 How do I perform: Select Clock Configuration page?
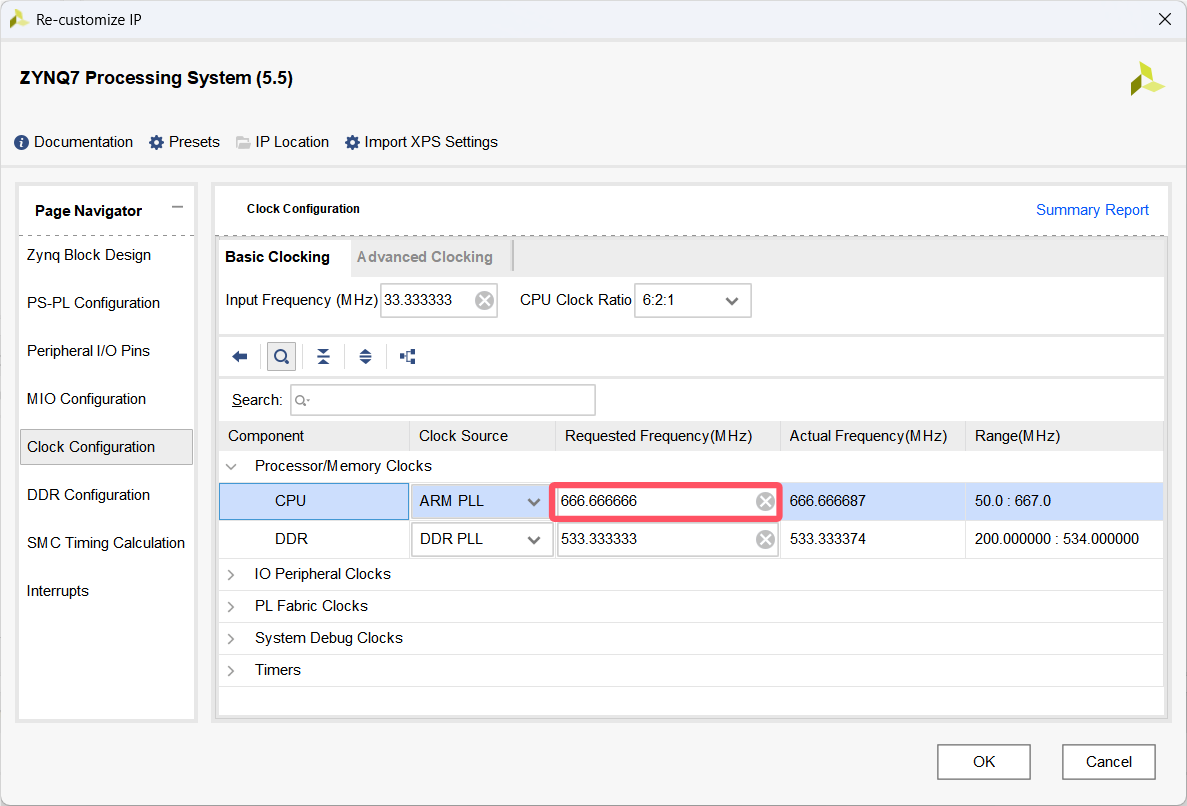[x=107, y=447]
